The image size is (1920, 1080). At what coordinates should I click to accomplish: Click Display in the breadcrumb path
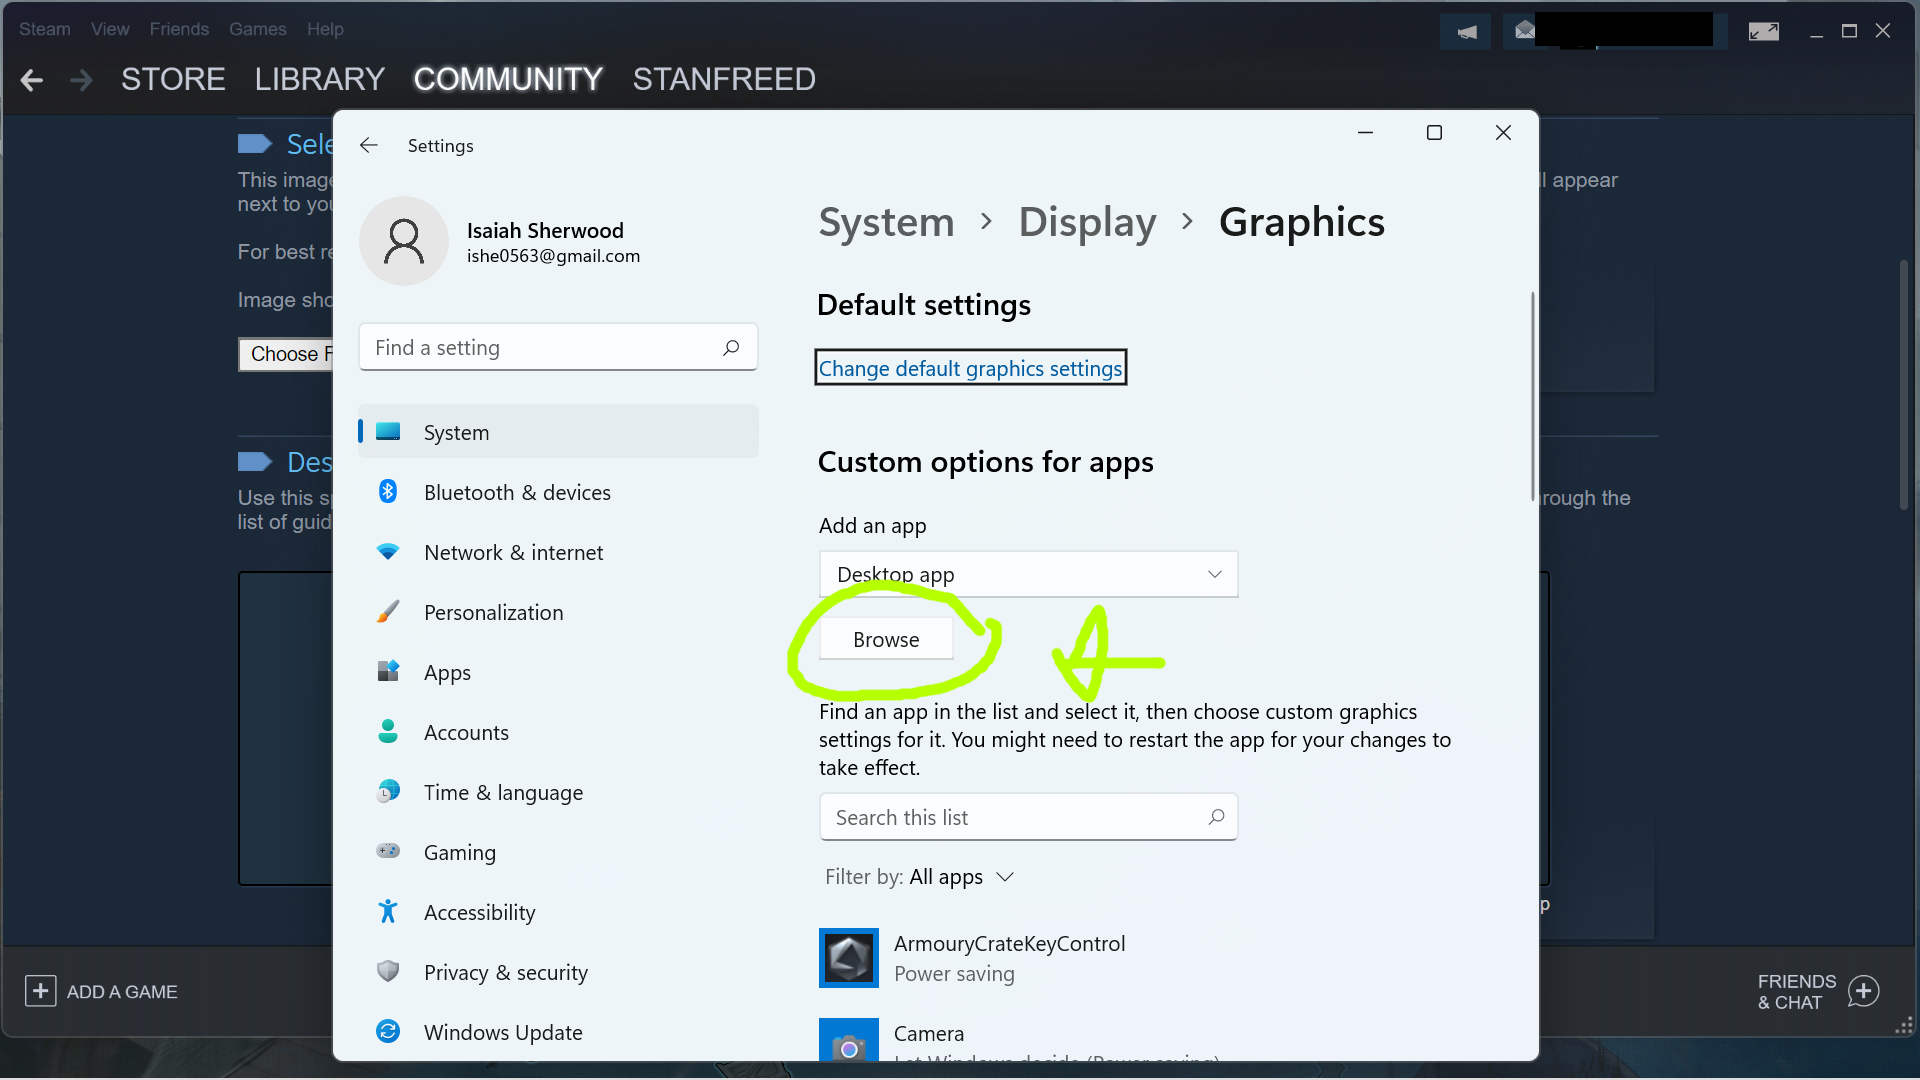(x=1087, y=222)
